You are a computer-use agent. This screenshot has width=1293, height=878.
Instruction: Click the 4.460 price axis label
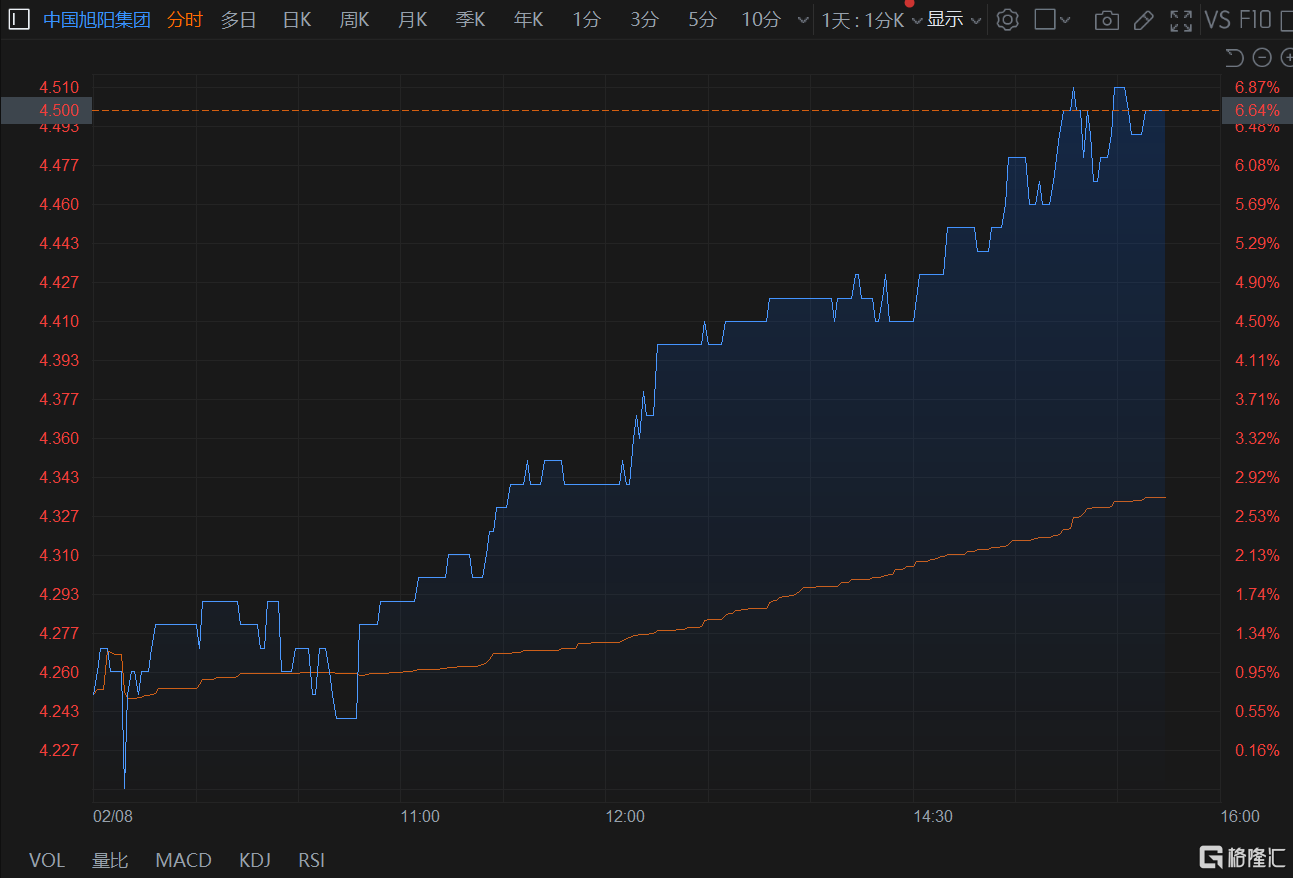point(59,204)
